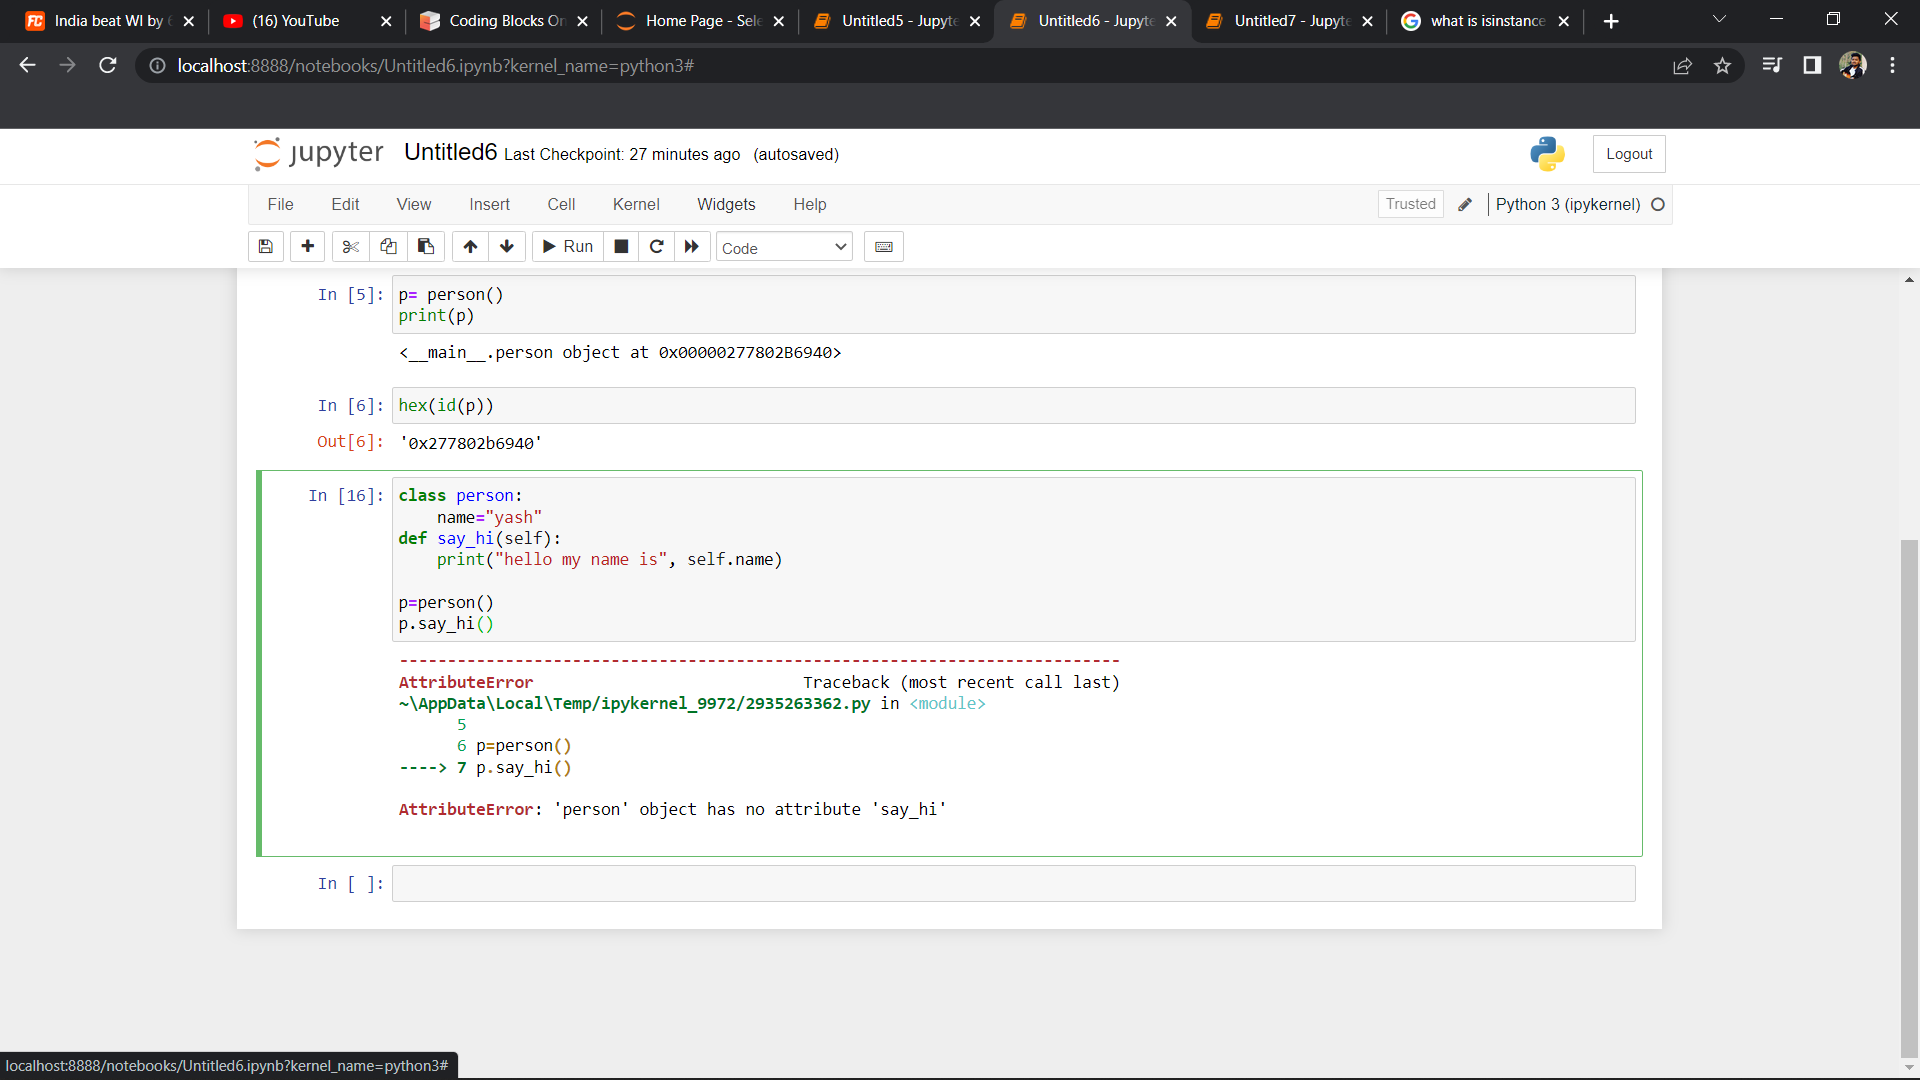Click the Logout button
The width and height of the screenshot is (1920, 1080).
(x=1629, y=154)
